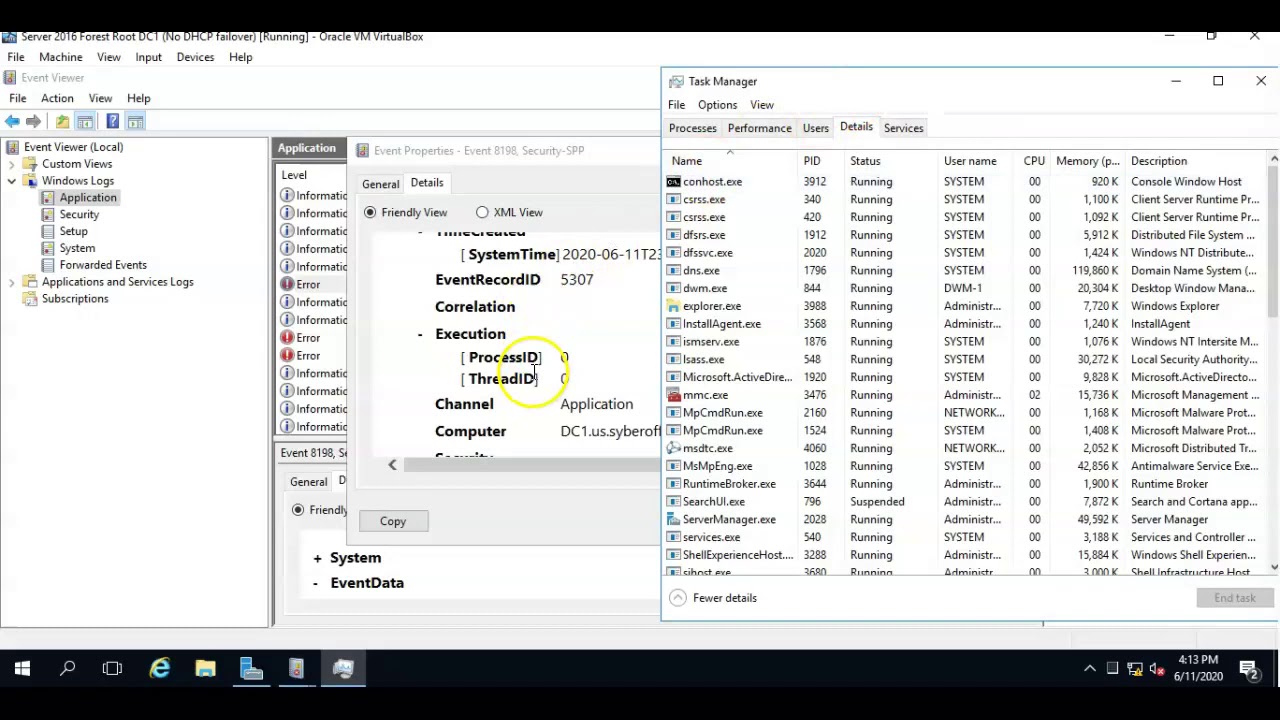1280x720 pixels.
Task: Expand the System section in lower pane
Action: (317, 558)
